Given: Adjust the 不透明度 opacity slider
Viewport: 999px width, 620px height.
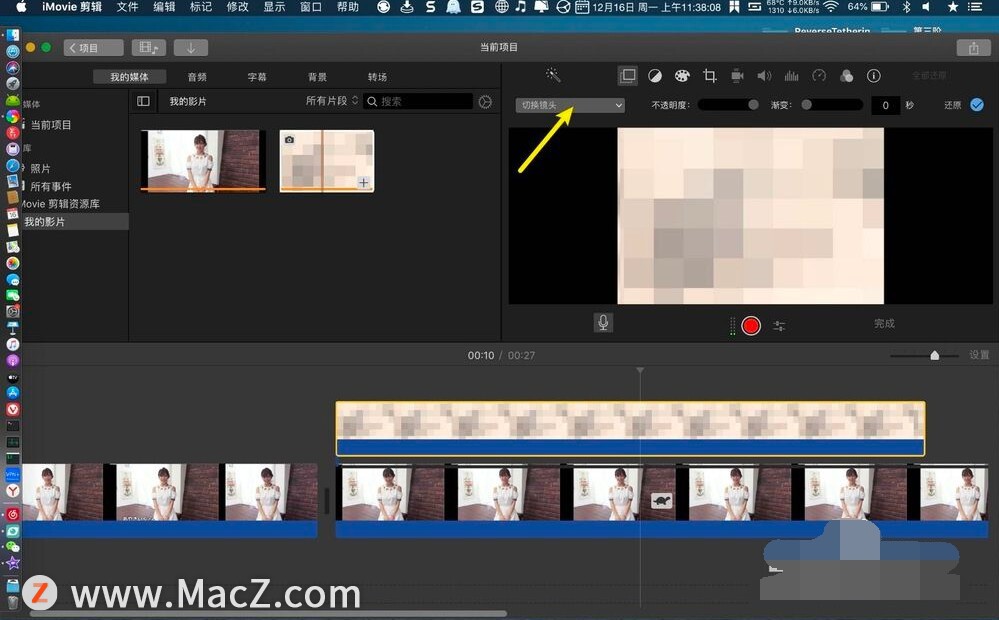Looking at the screenshot, I should coord(728,105).
